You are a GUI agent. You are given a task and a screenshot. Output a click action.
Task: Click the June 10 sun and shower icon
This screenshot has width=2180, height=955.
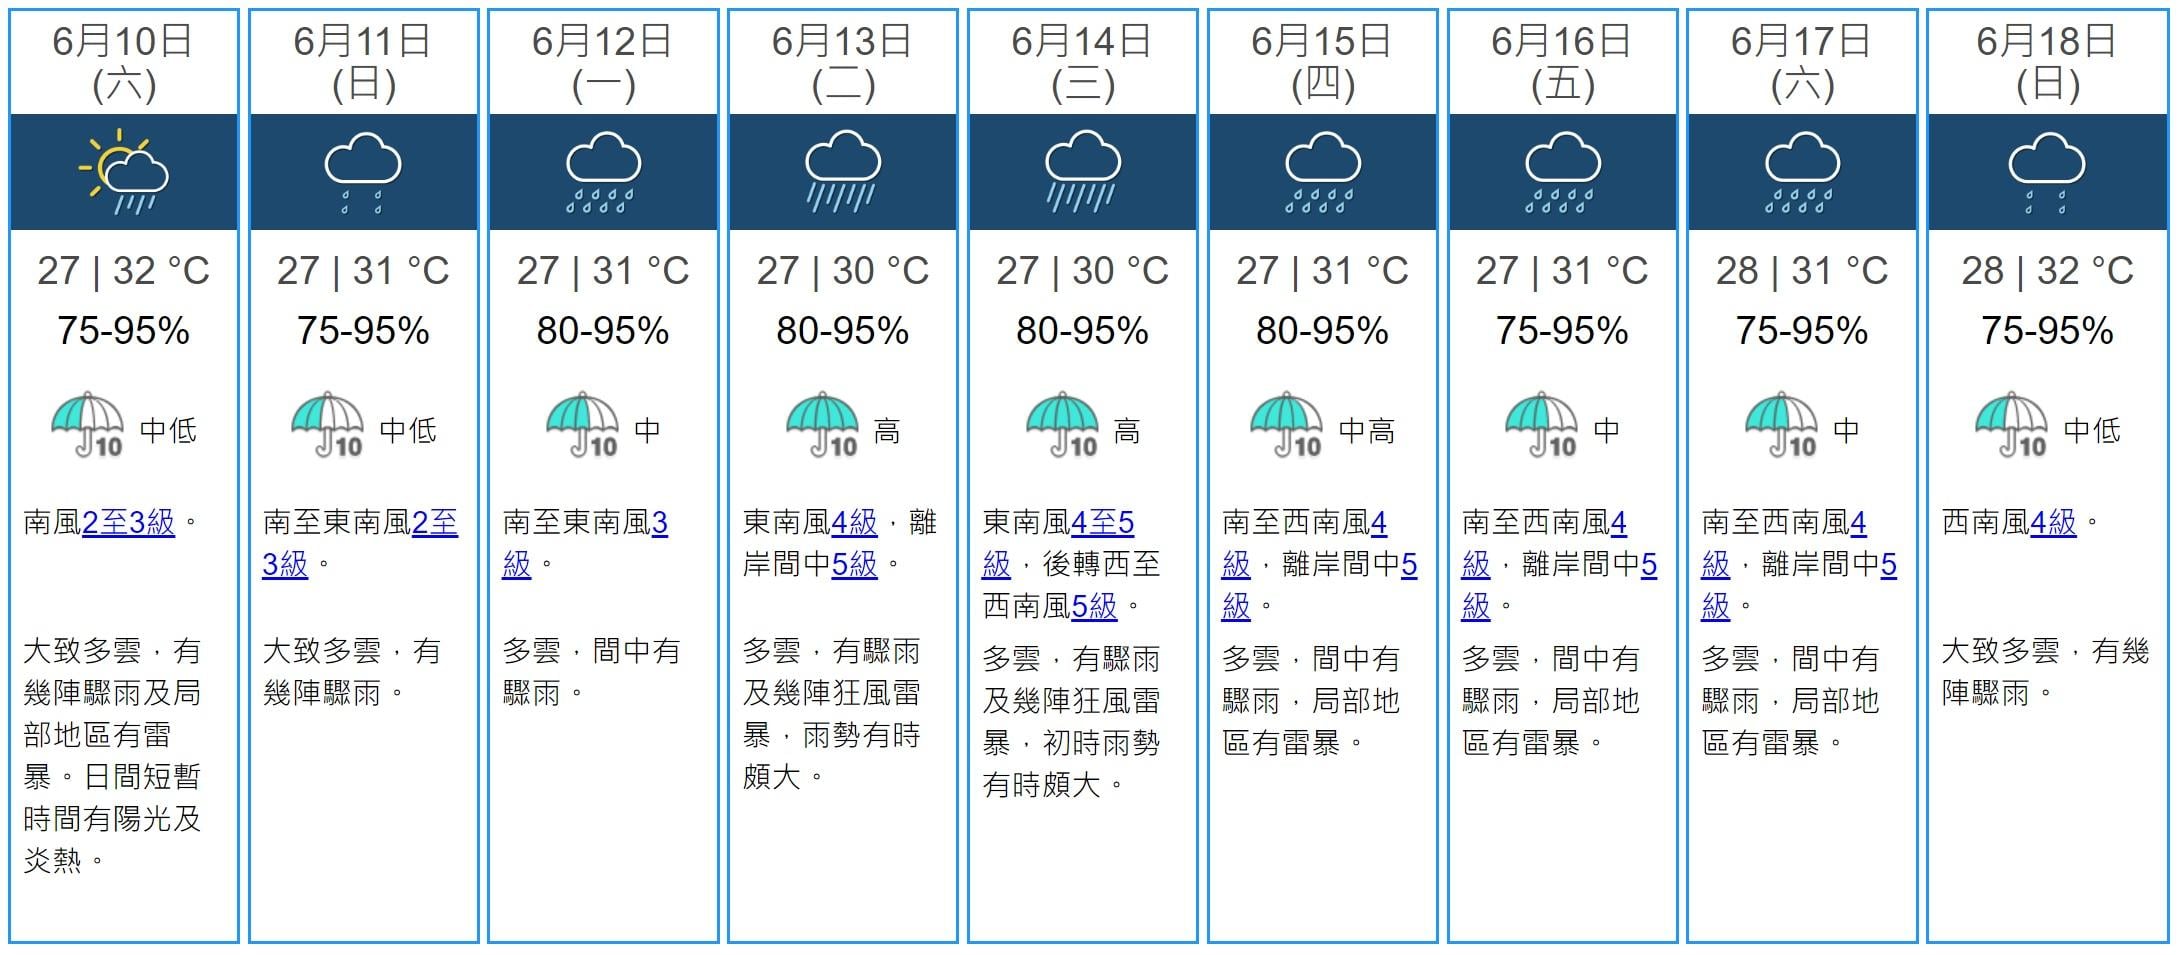click(124, 172)
